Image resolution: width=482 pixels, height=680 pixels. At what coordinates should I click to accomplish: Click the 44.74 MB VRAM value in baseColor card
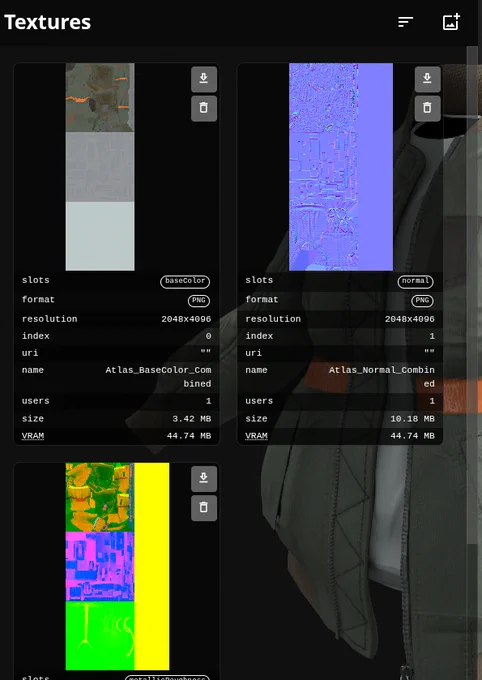pyautogui.click(x=189, y=436)
